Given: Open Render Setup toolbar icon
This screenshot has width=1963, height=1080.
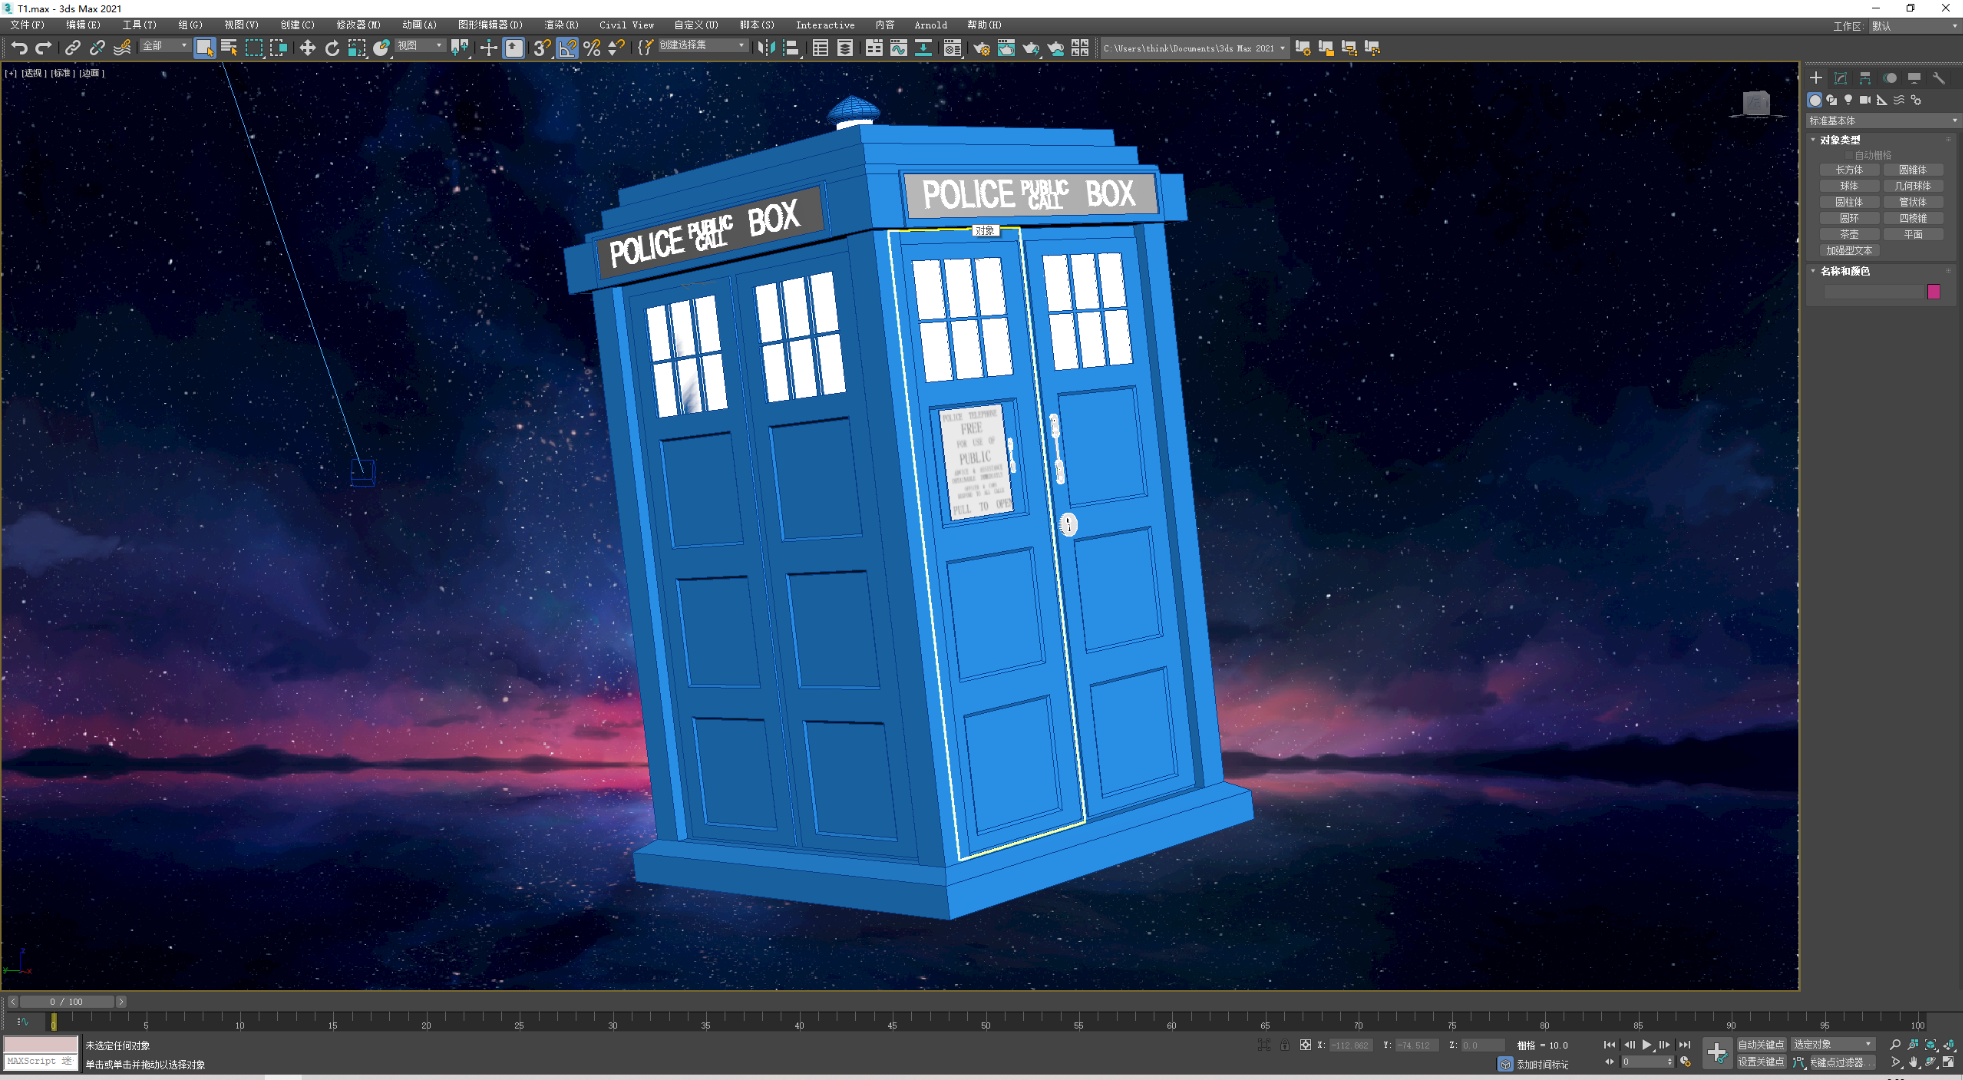Looking at the screenshot, I should point(981,47).
